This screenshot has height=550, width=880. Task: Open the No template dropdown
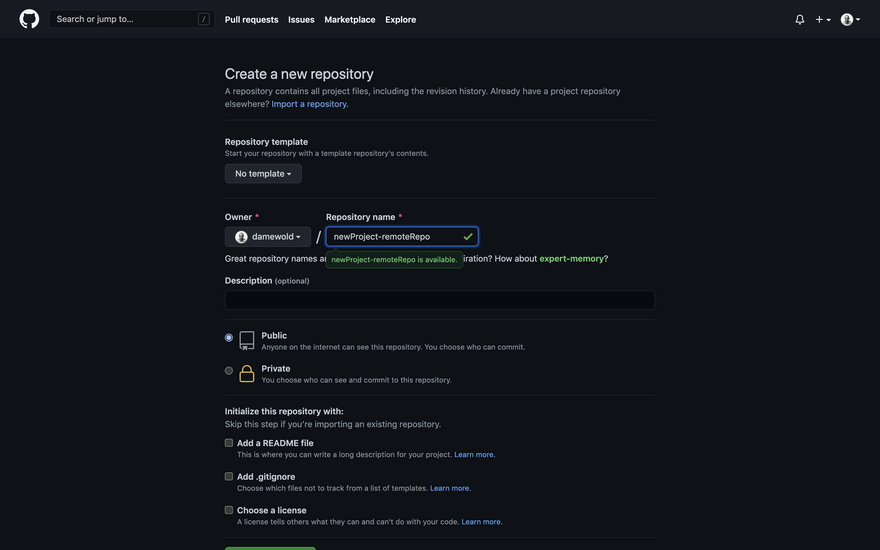point(263,174)
